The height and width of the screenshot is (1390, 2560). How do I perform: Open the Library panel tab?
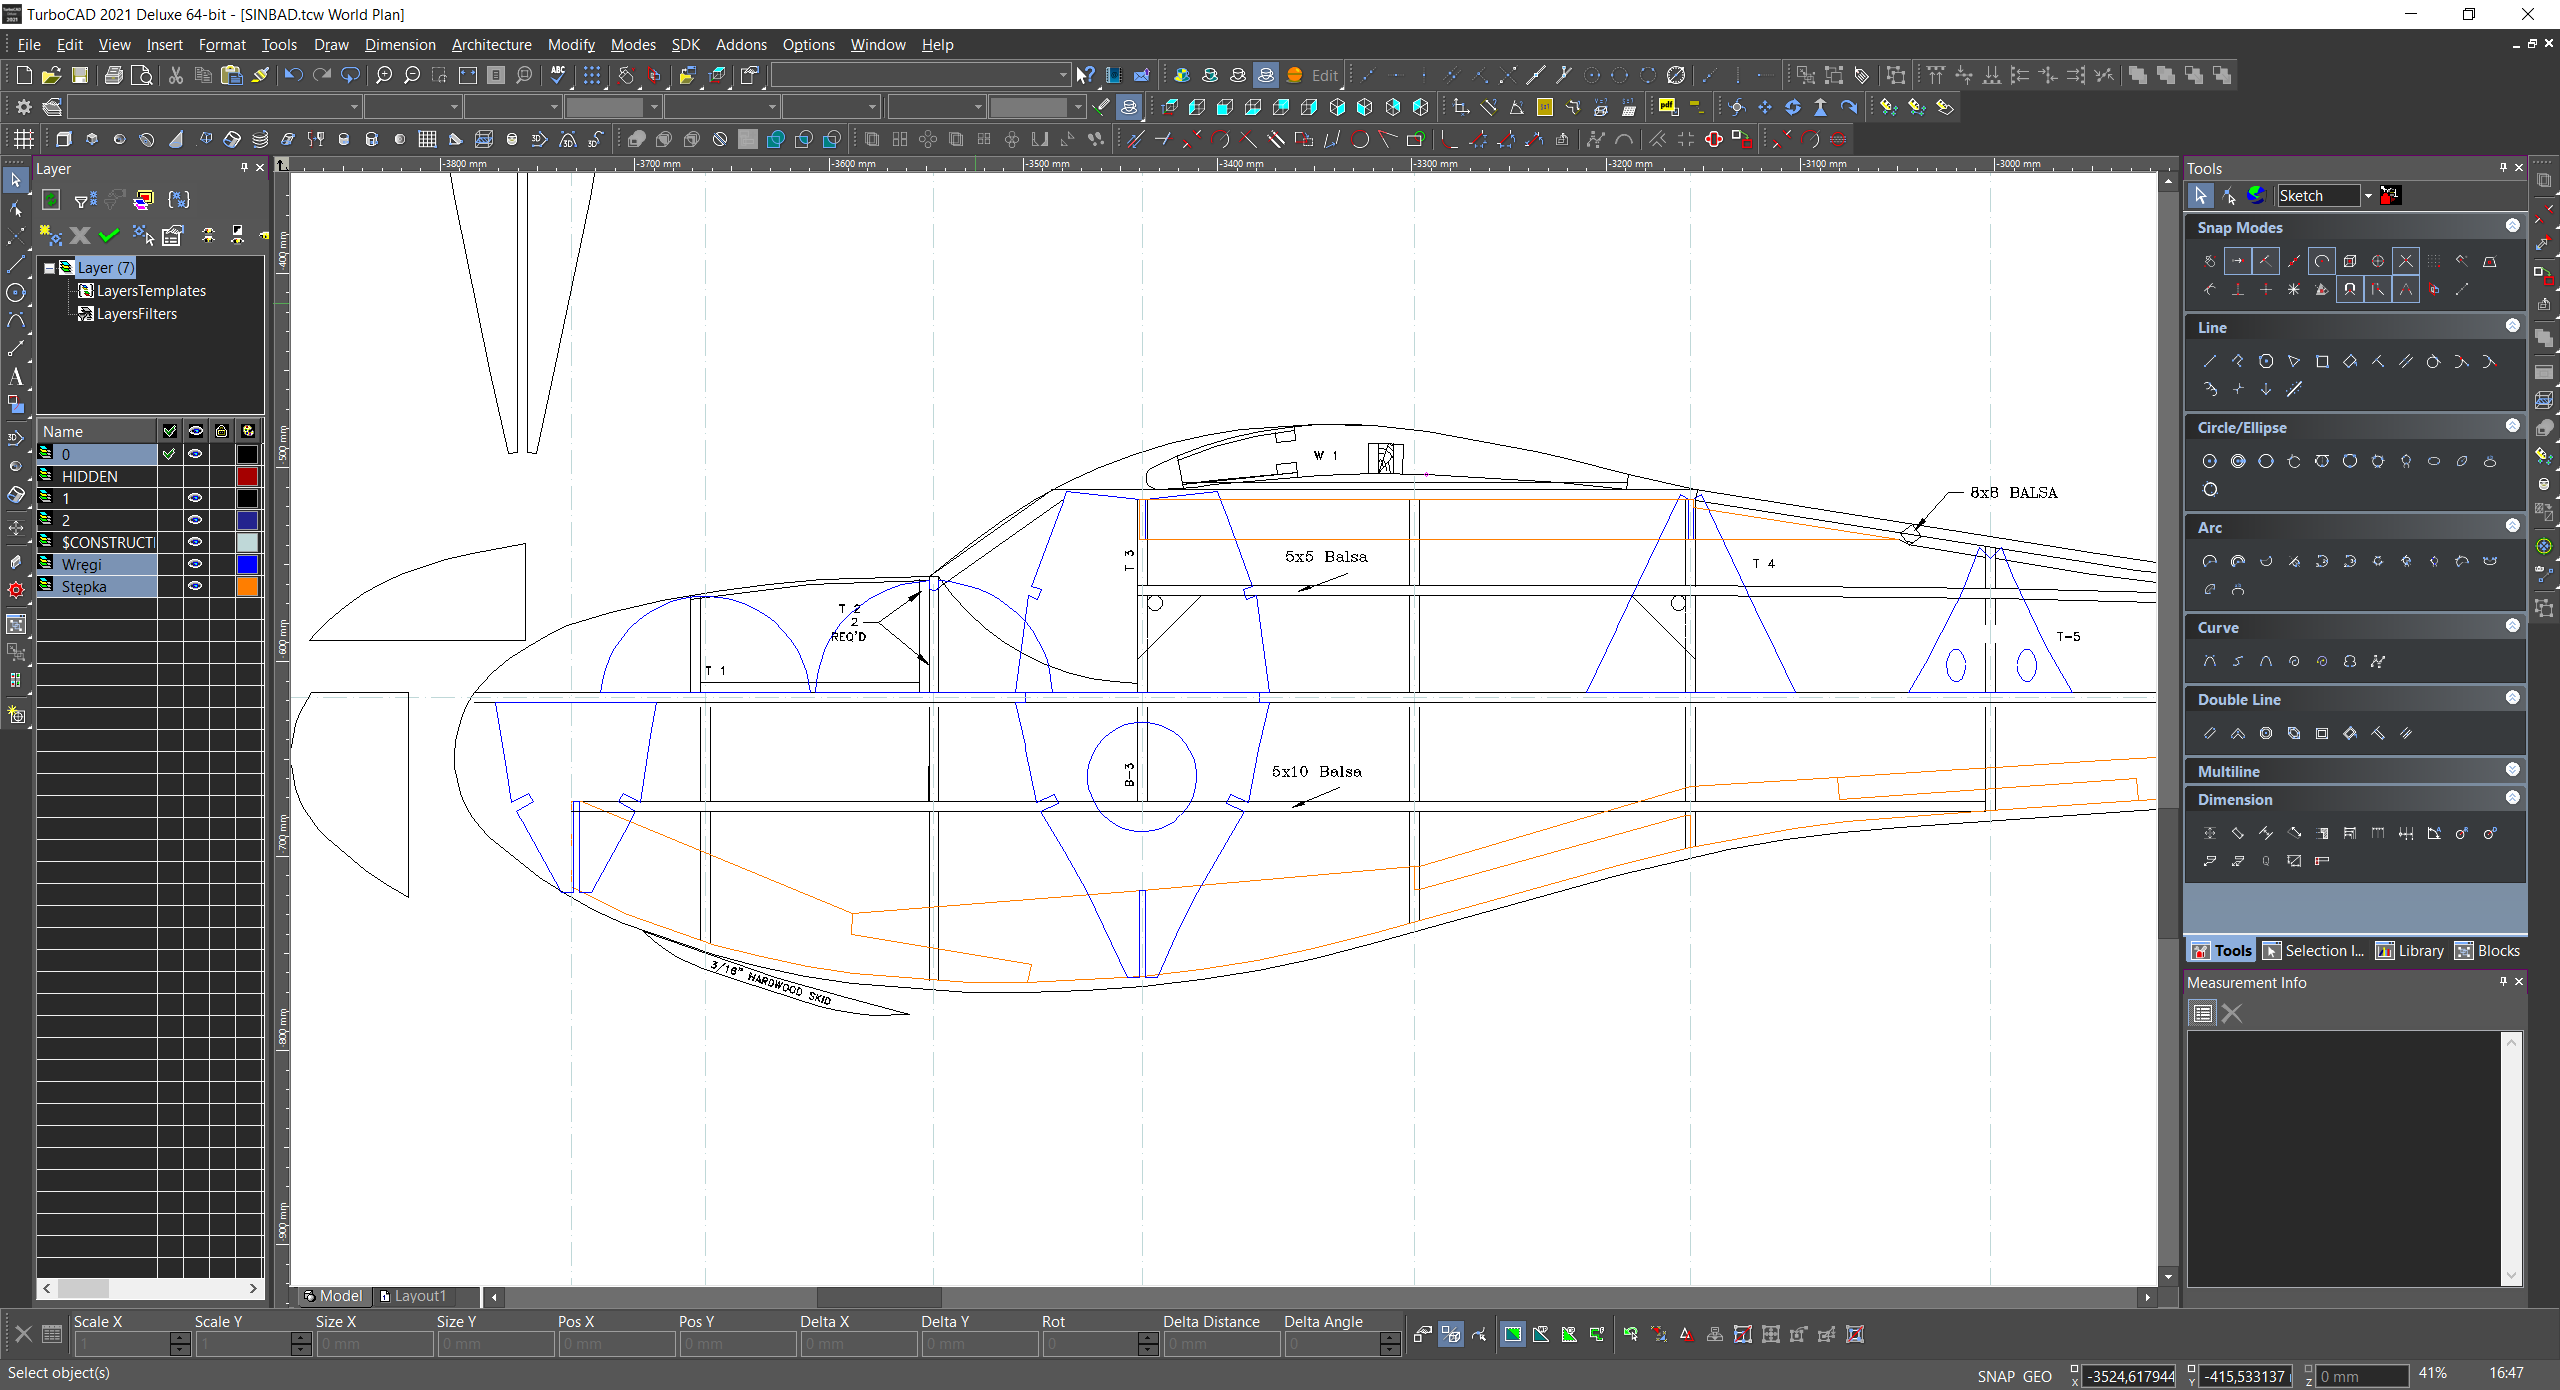[2410, 951]
